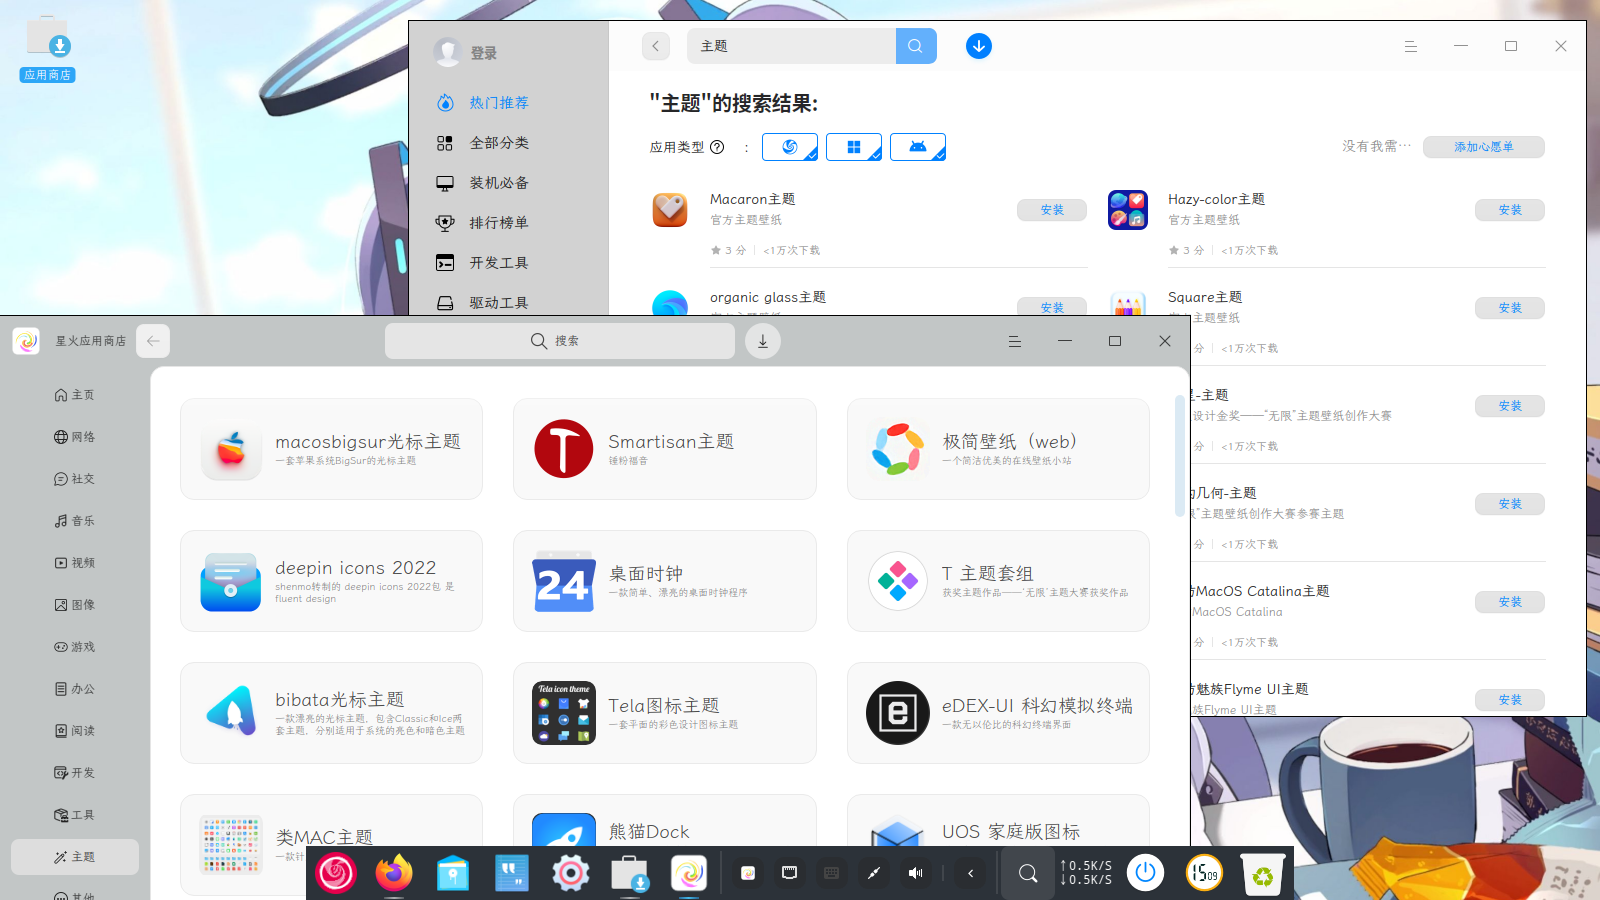Open the blue download manager in the back store
Image resolution: width=1600 pixels, height=900 pixels.
tap(979, 46)
